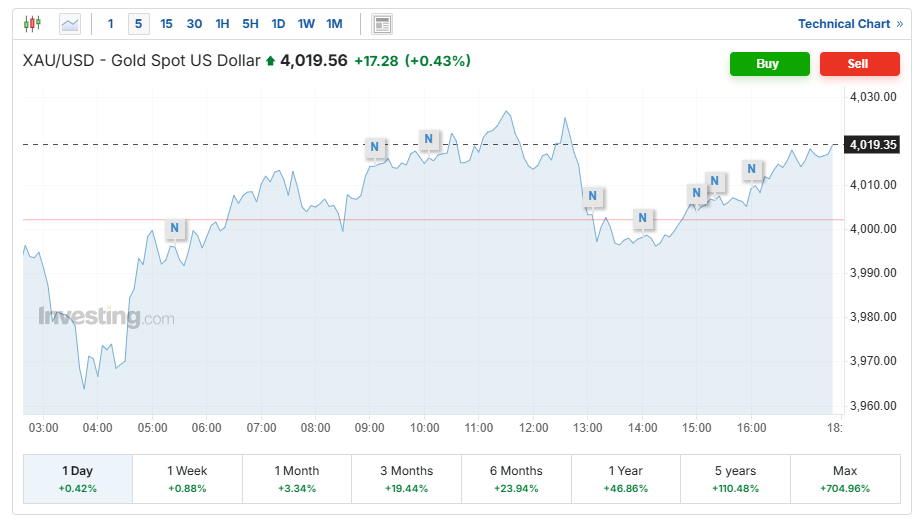Switch interval to 1D
Viewport: 922px width, 528px height.
278,24
